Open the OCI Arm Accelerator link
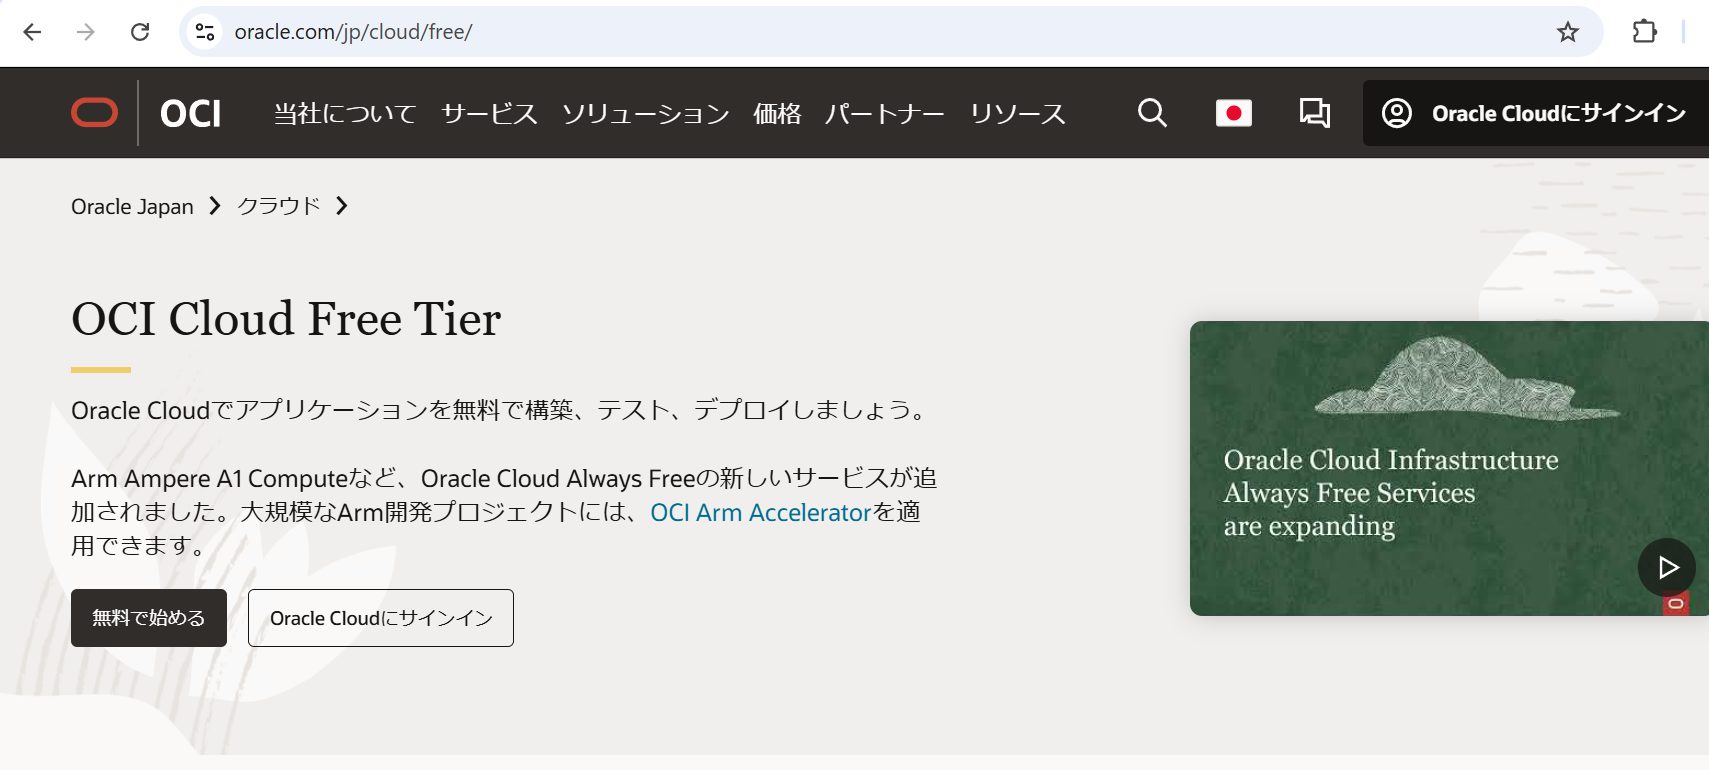Screen dimensions: 1709x770 pyautogui.click(x=761, y=512)
